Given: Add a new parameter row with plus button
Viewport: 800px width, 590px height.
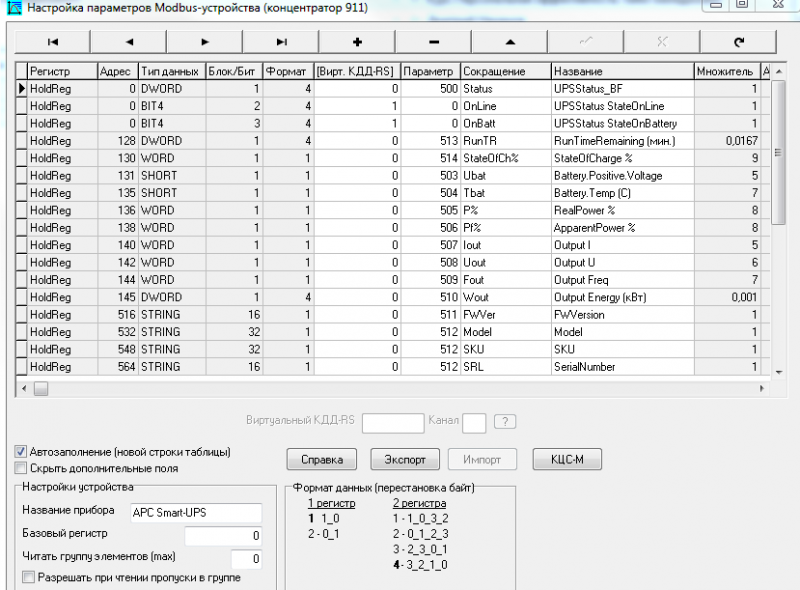Looking at the screenshot, I should pyautogui.click(x=356, y=42).
